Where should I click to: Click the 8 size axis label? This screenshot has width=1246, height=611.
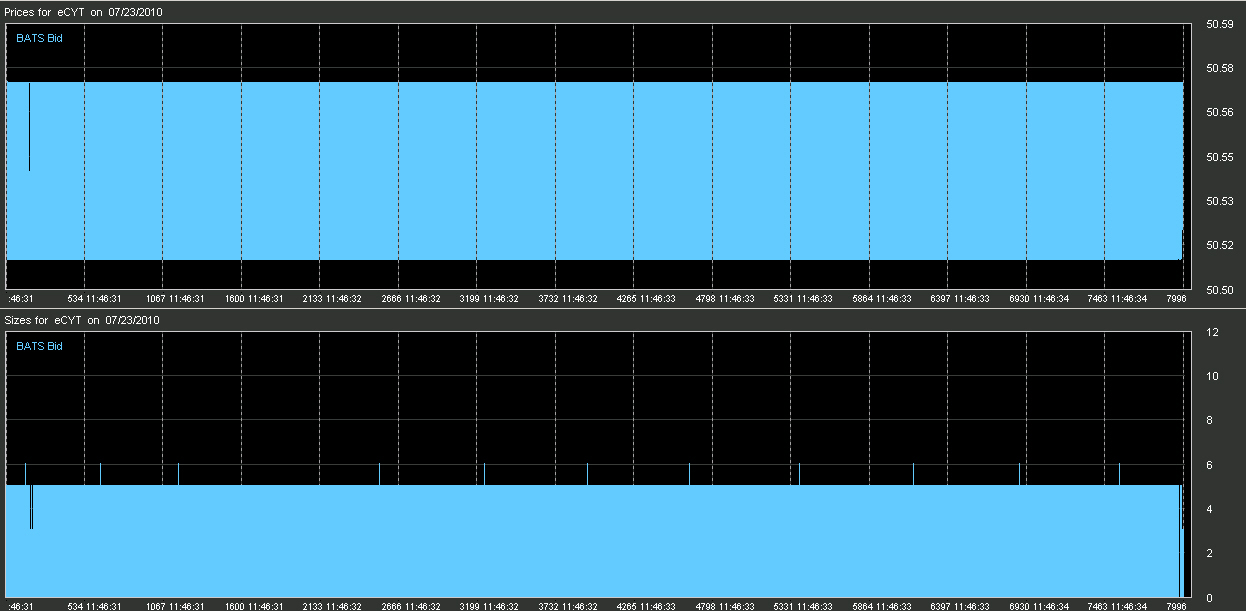[x=1210, y=420]
